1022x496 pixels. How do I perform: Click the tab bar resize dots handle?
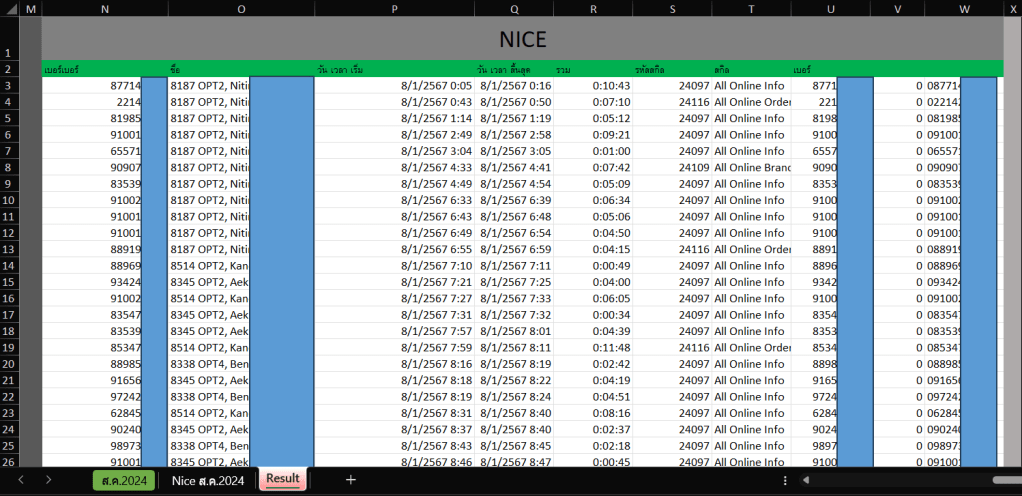click(786, 481)
